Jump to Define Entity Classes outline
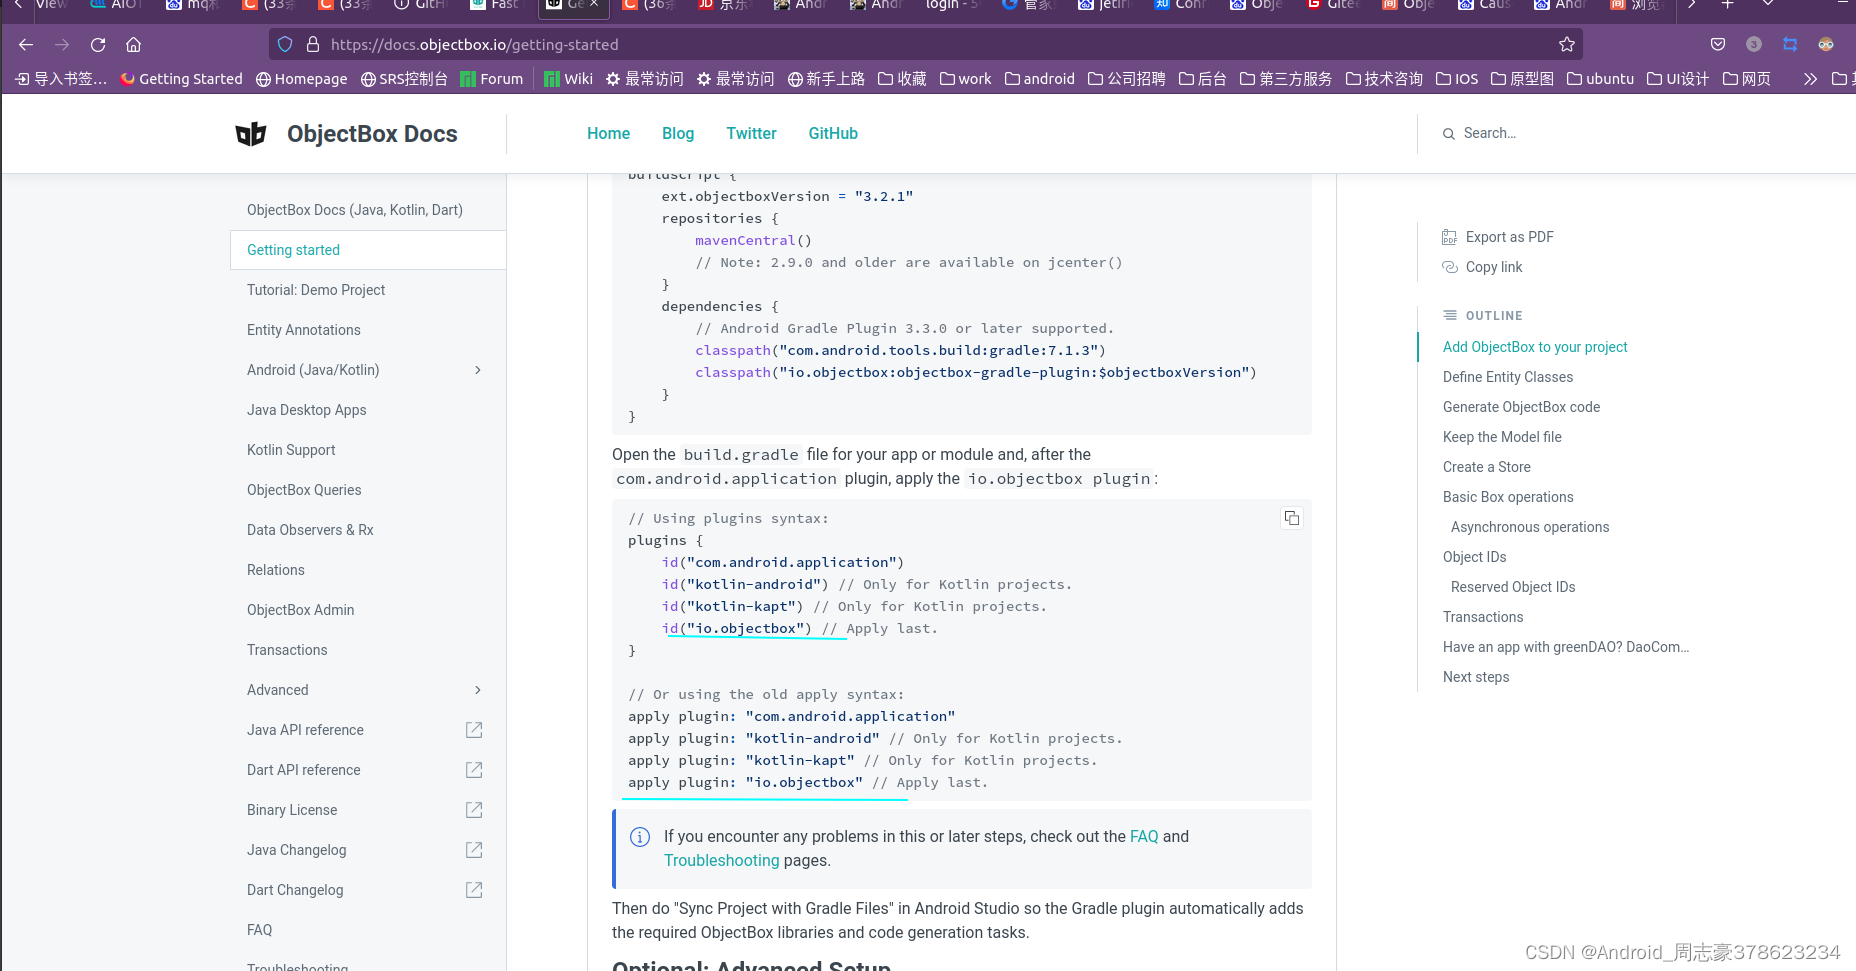Screen dimensions: 1856x971 [1508, 377]
